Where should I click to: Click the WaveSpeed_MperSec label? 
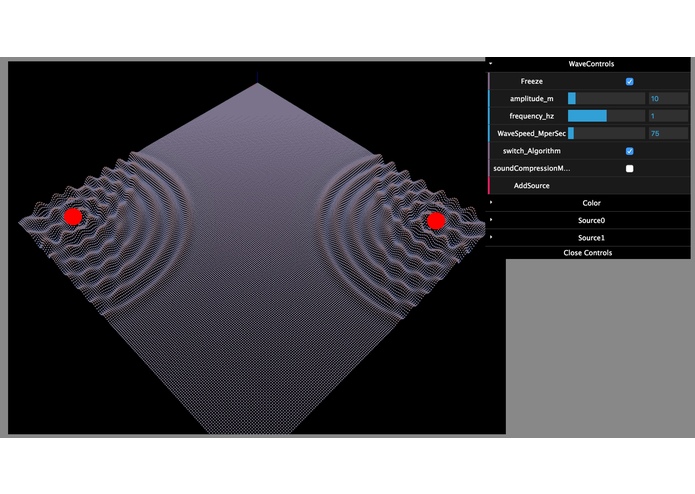click(x=531, y=133)
